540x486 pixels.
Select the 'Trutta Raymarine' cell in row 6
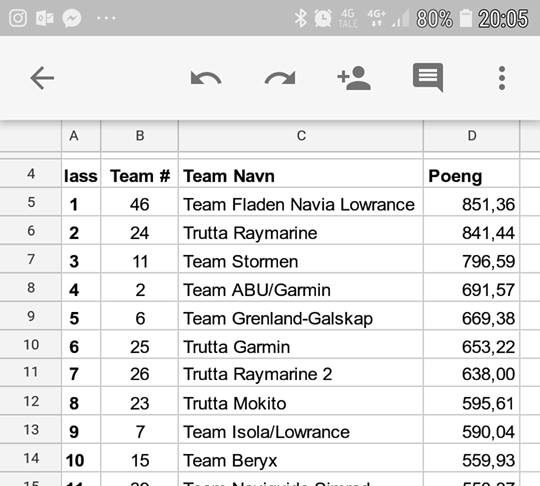click(x=301, y=230)
